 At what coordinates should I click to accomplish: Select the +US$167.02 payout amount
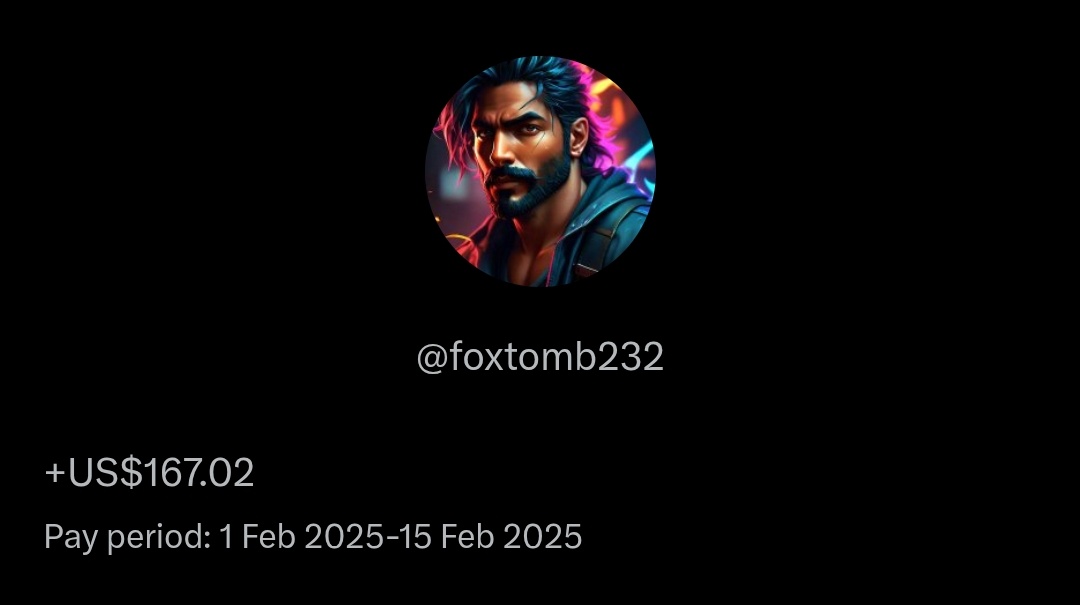point(149,473)
